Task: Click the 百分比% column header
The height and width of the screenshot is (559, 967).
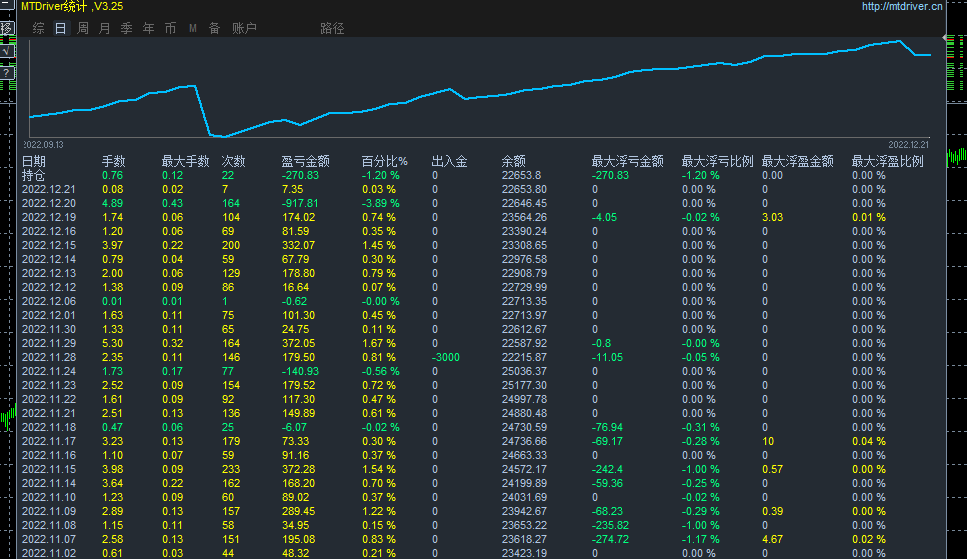Action: point(384,162)
